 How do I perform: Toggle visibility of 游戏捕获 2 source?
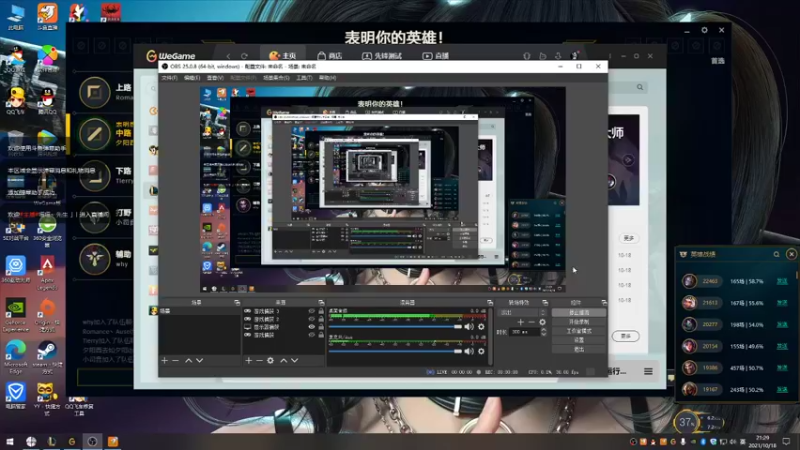click(x=311, y=319)
